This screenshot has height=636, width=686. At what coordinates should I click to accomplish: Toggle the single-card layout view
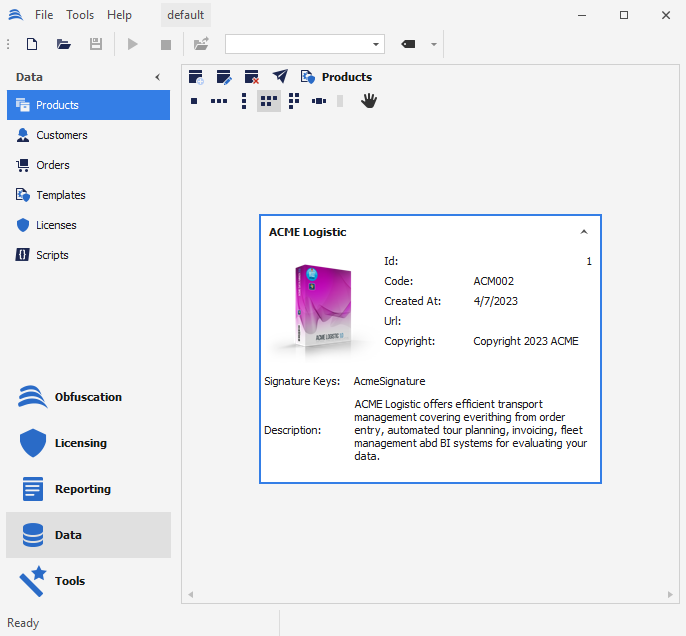tap(194, 101)
